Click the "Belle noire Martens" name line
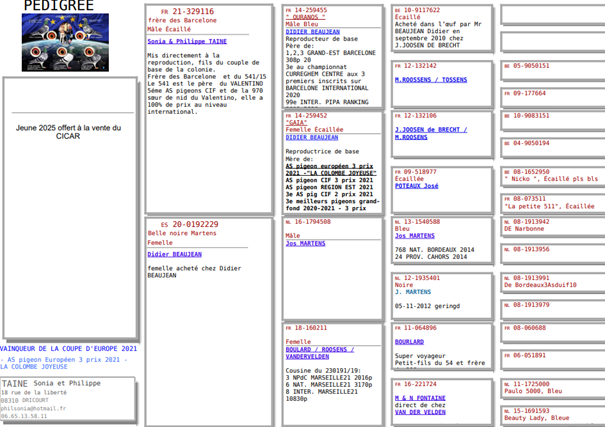Image resolution: width=605 pixels, height=427 pixels. click(x=182, y=233)
